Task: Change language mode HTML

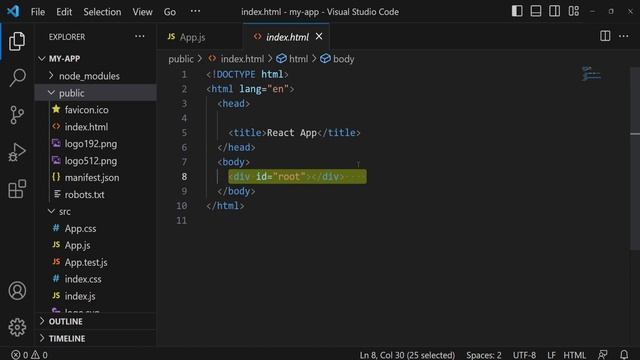Action: [x=574, y=355]
